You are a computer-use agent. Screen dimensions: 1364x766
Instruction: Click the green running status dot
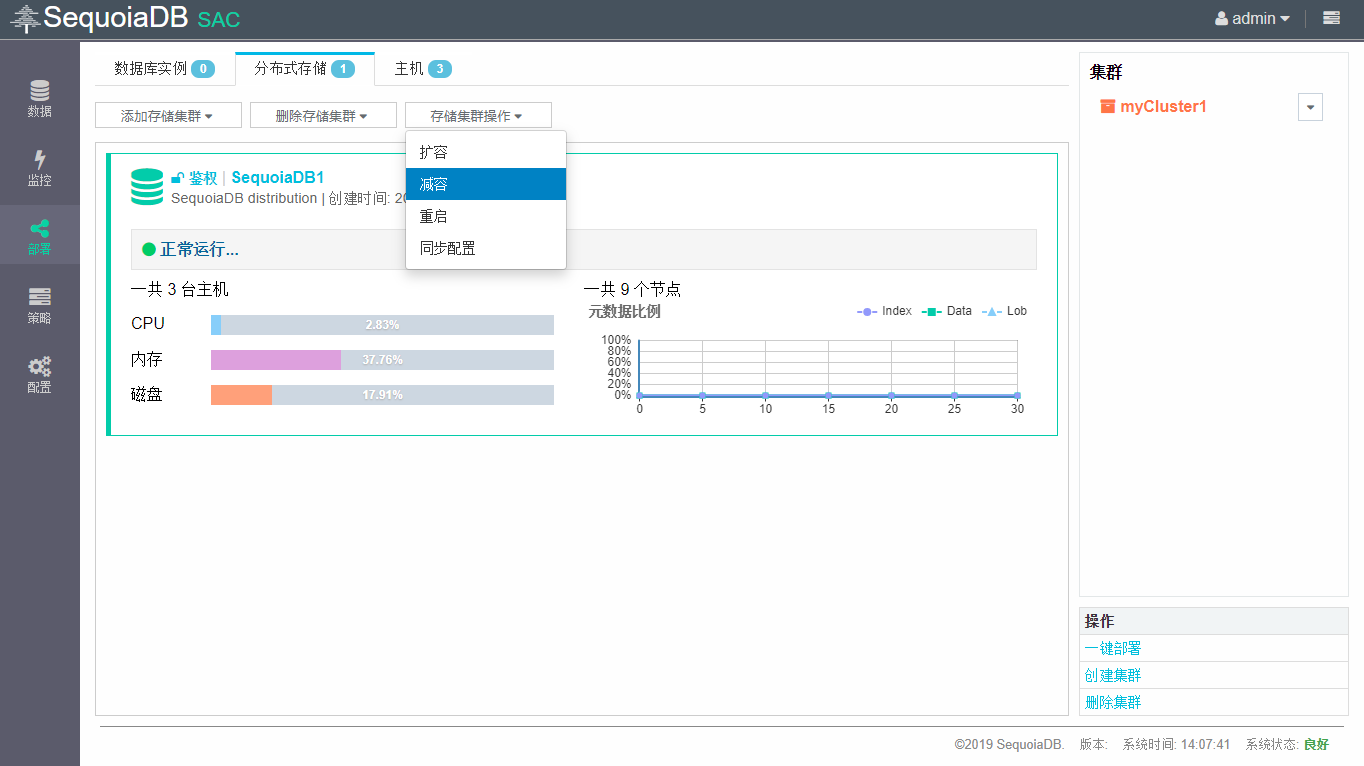coord(149,249)
